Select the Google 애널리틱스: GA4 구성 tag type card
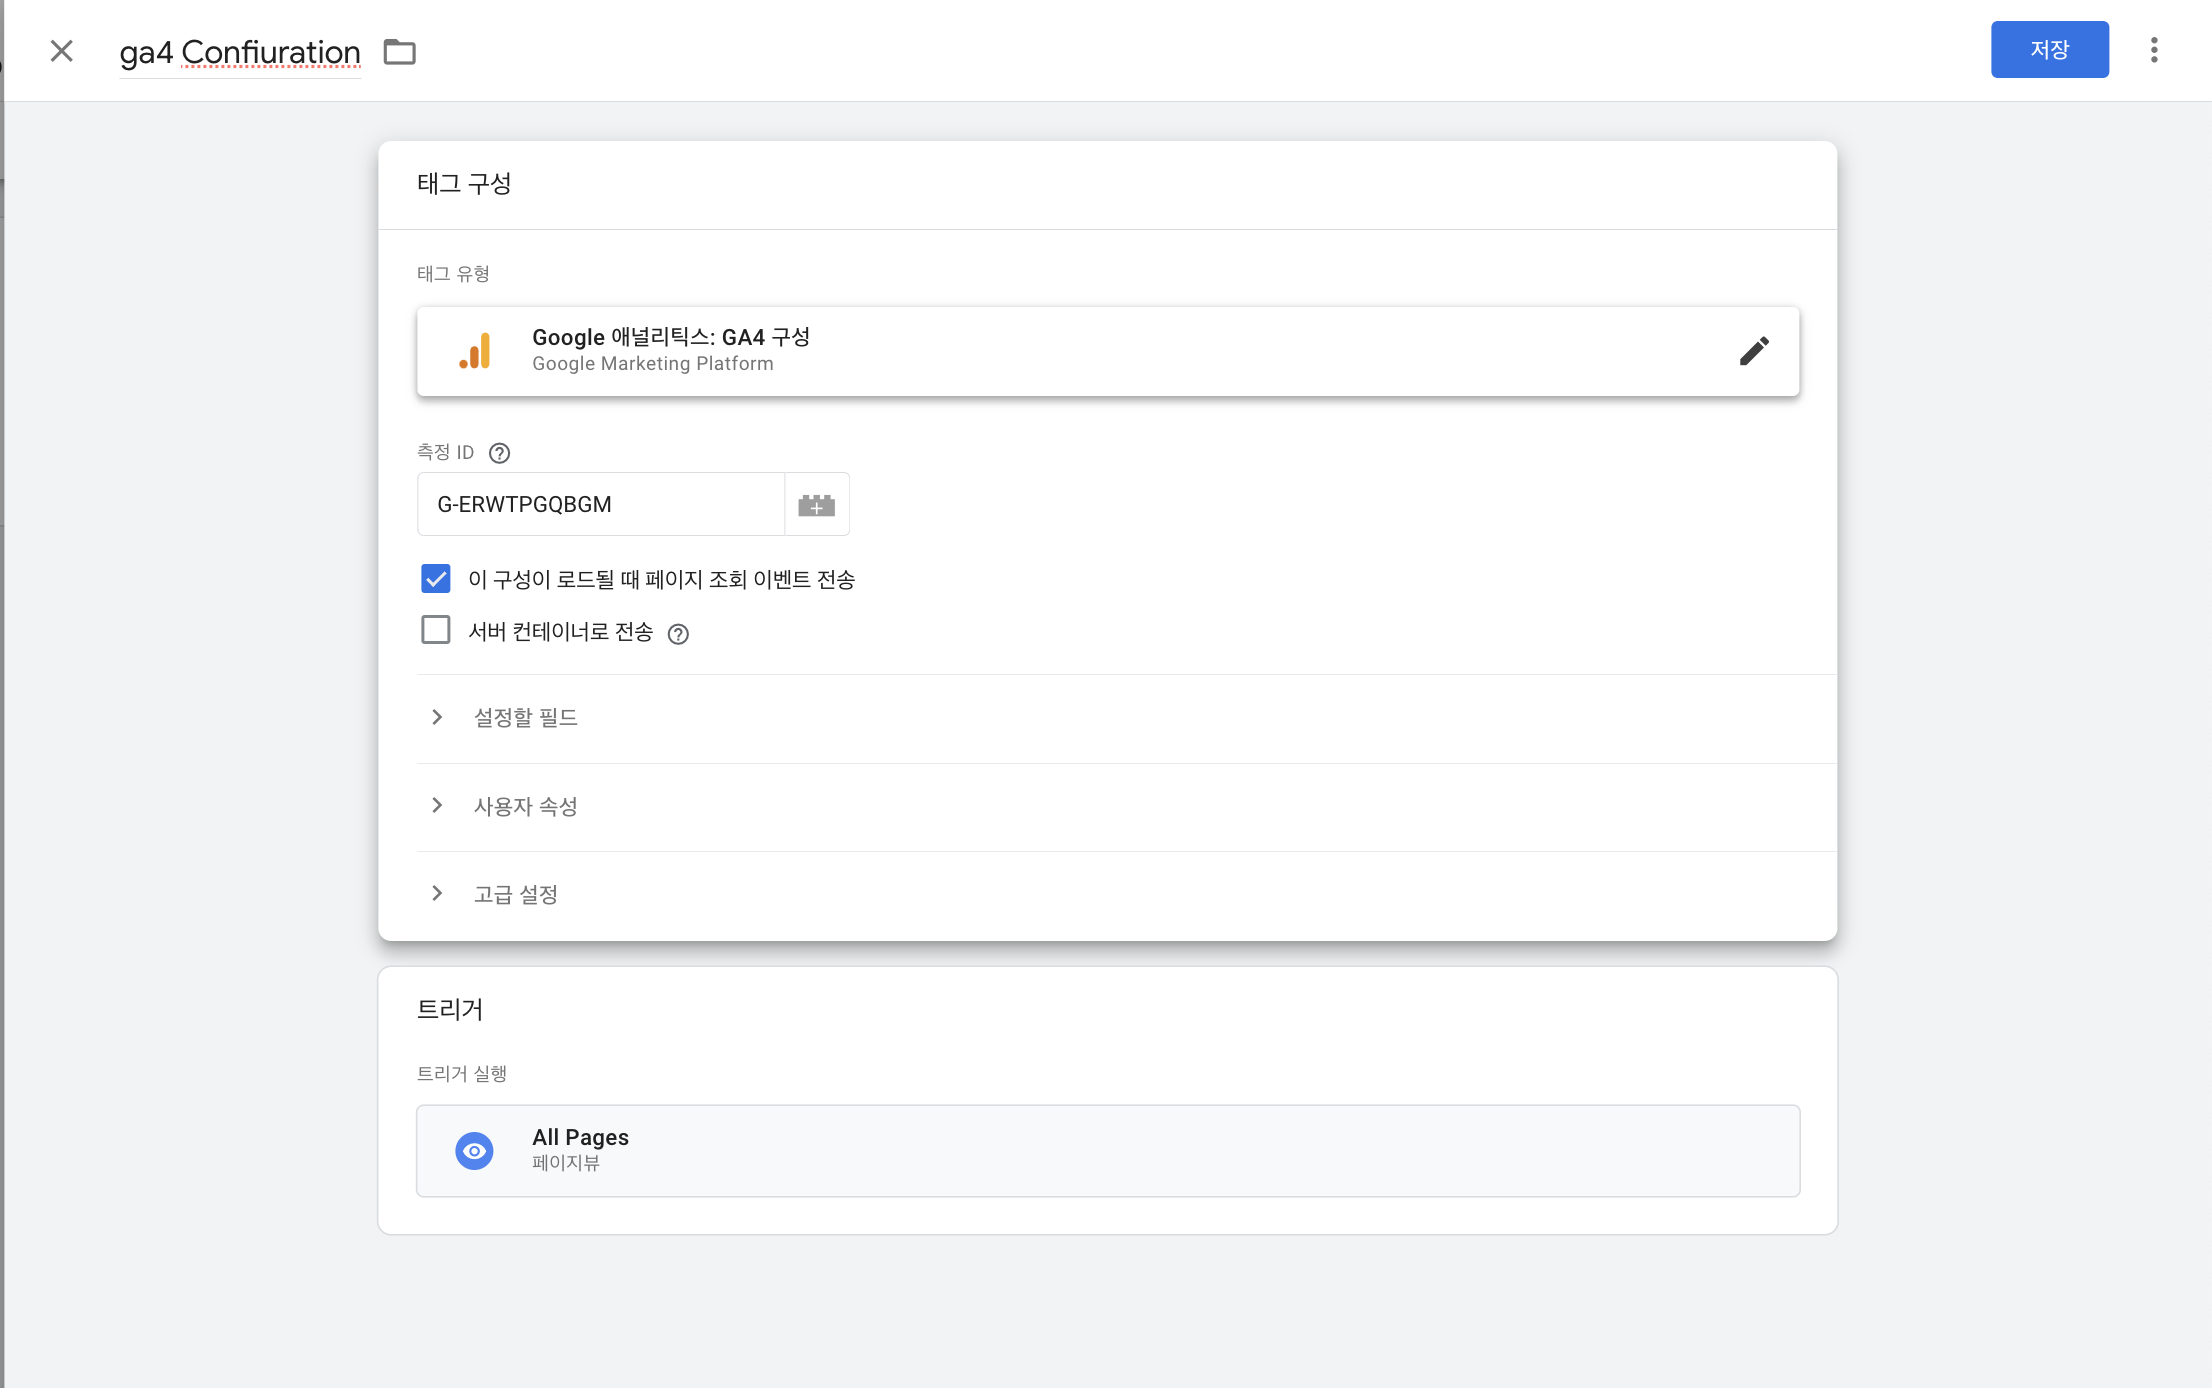Image resolution: width=2212 pixels, height=1388 pixels. tap(1108, 351)
